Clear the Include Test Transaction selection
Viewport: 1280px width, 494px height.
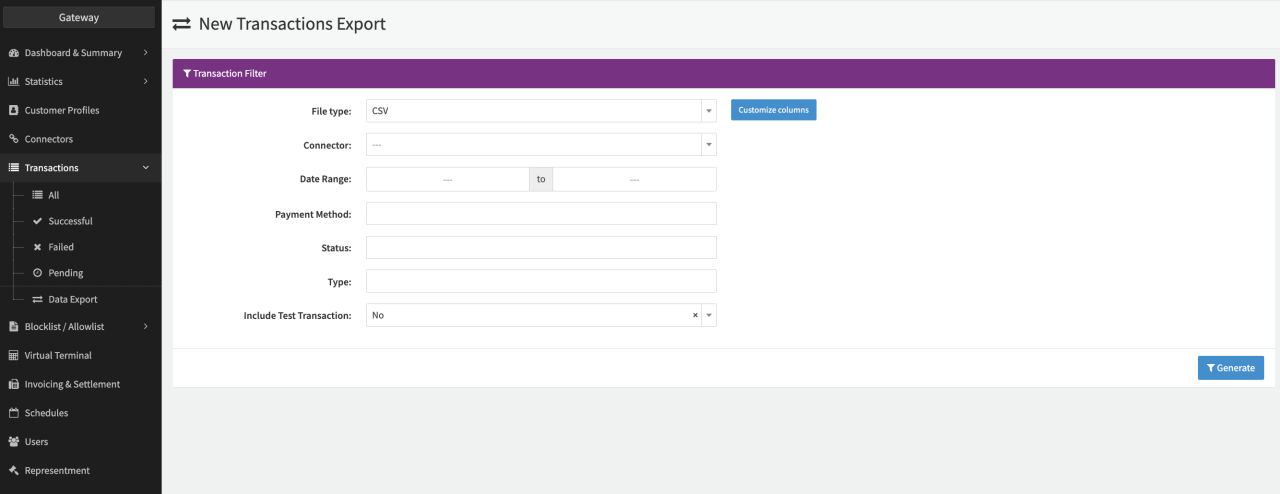[695, 315]
